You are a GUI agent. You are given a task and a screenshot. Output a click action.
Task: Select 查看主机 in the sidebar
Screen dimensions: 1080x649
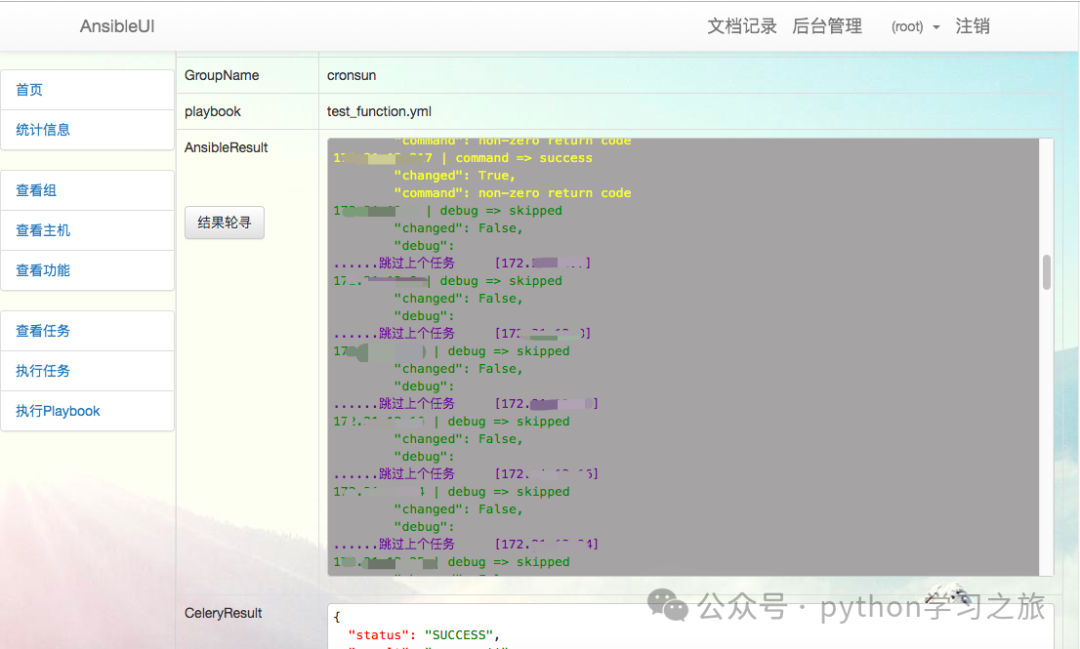tap(87, 230)
